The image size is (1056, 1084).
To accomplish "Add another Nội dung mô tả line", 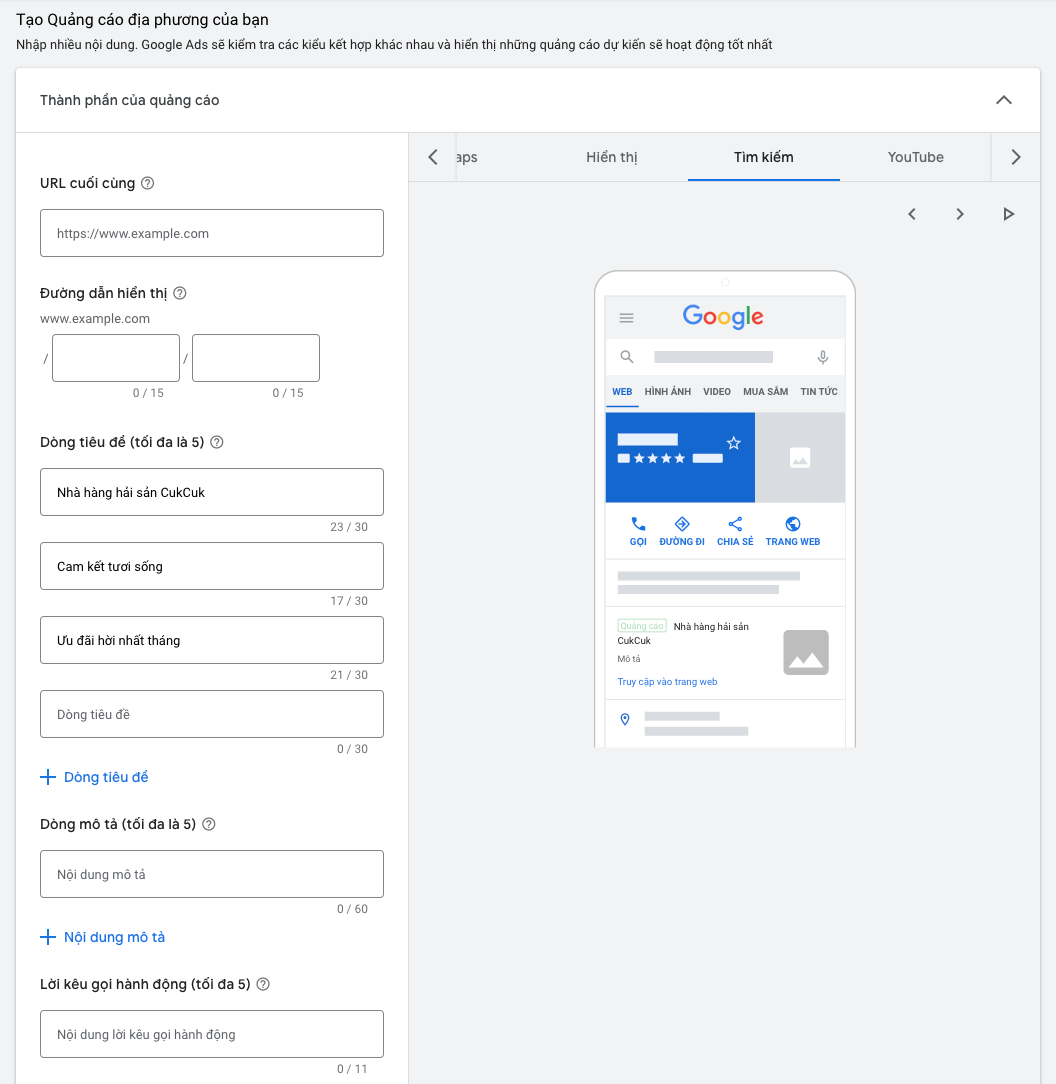I will click(102, 937).
